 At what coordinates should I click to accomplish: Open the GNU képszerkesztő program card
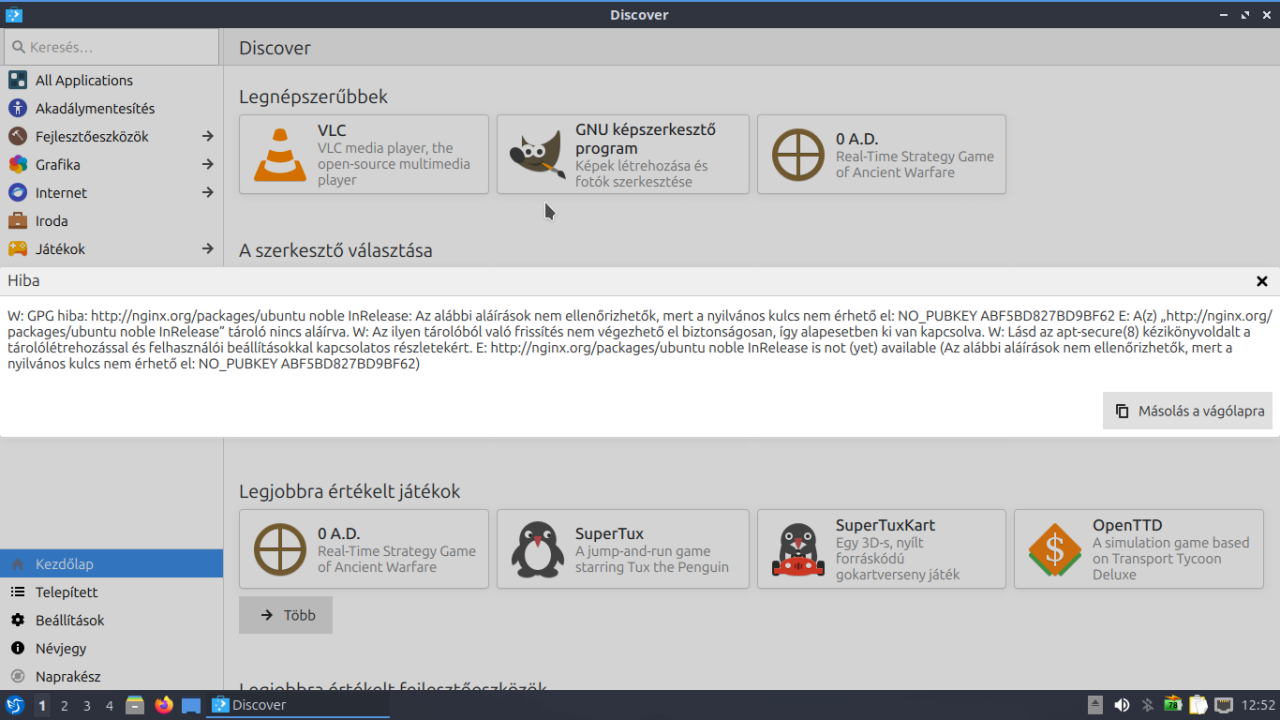click(623, 154)
